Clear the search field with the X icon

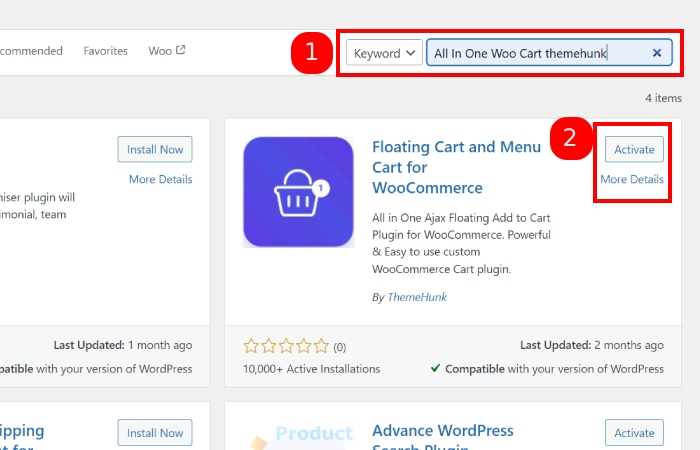pos(657,53)
